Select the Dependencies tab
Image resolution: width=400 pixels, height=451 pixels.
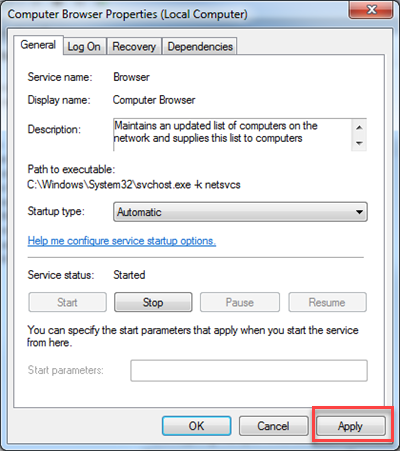pos(200,46)
